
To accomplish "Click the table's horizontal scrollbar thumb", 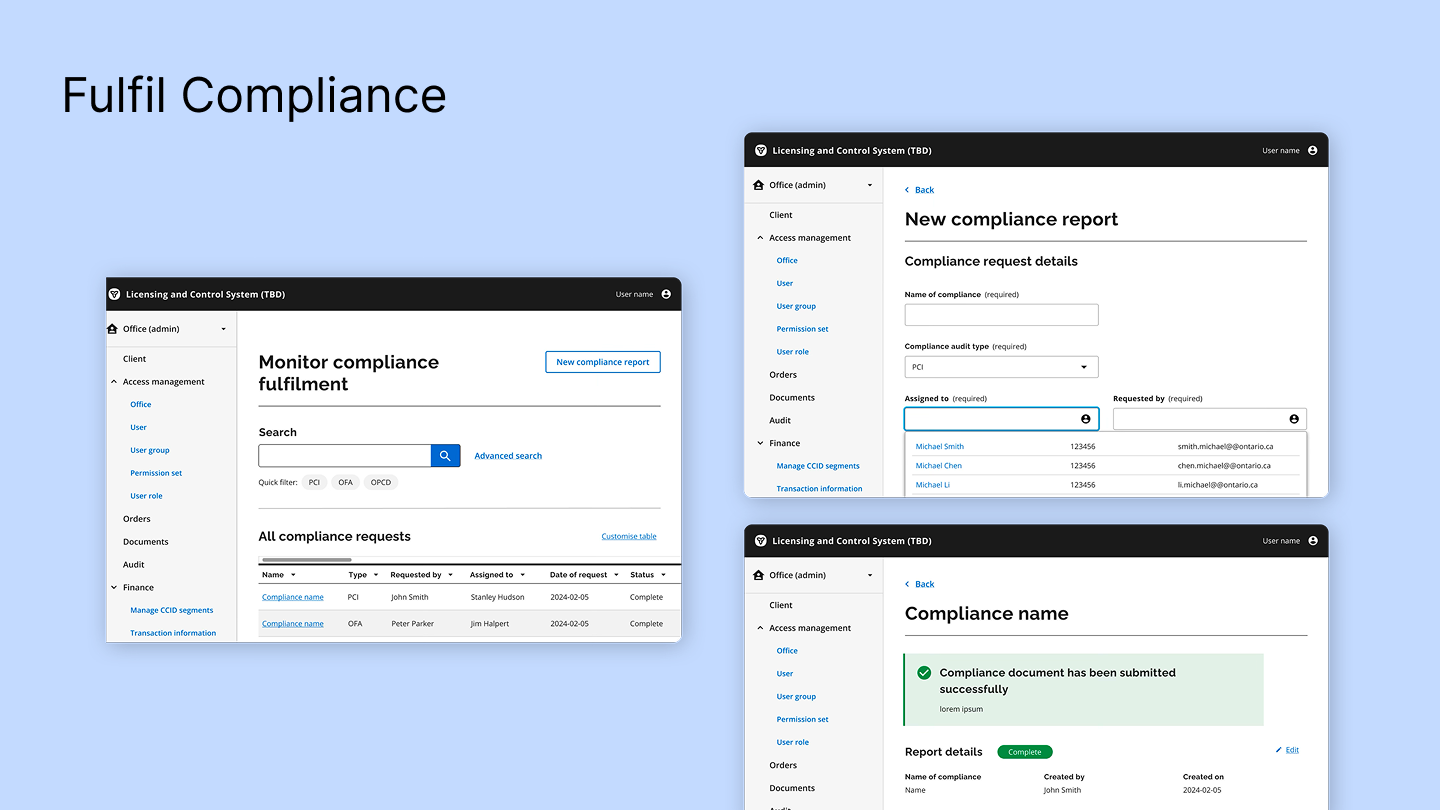I will 306,560.
